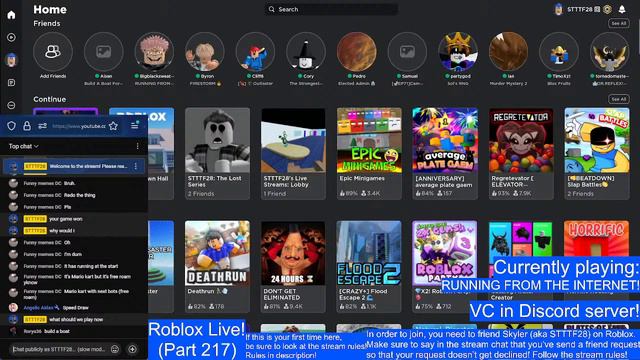
Task: Open the browser hamburger menu icon
Action: click(134, 126)
